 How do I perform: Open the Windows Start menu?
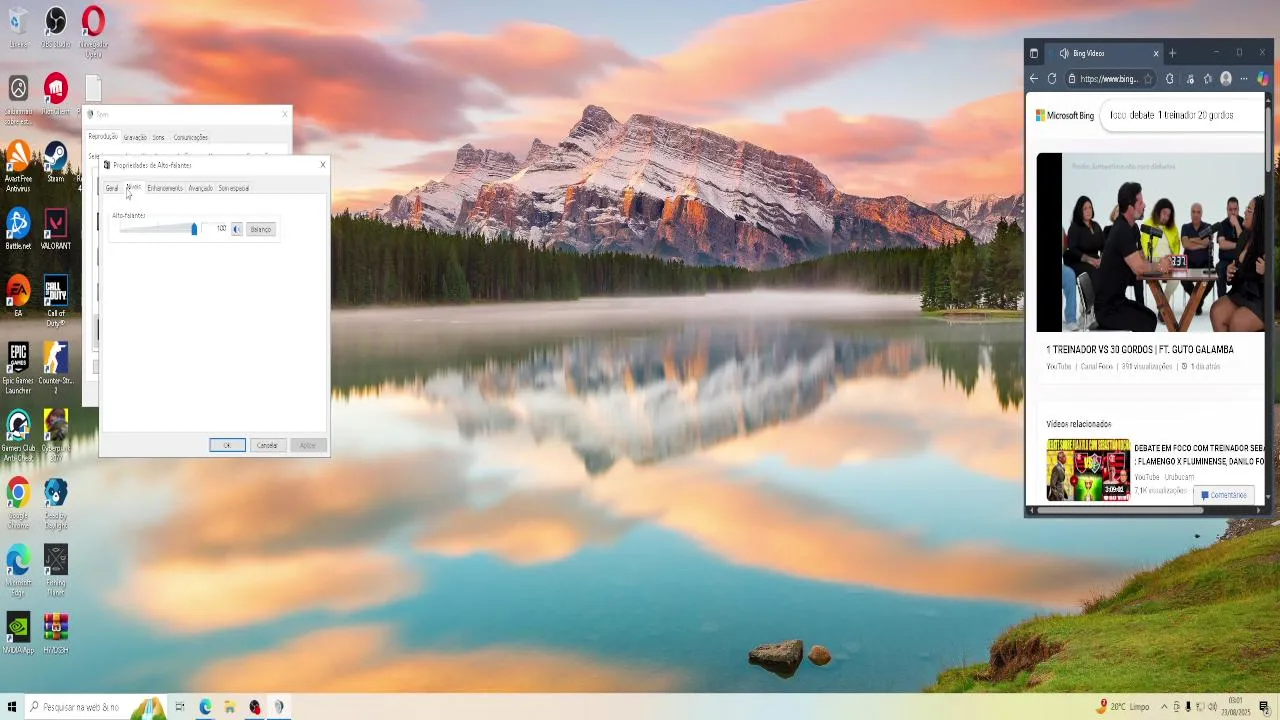[x=12, y=707]
